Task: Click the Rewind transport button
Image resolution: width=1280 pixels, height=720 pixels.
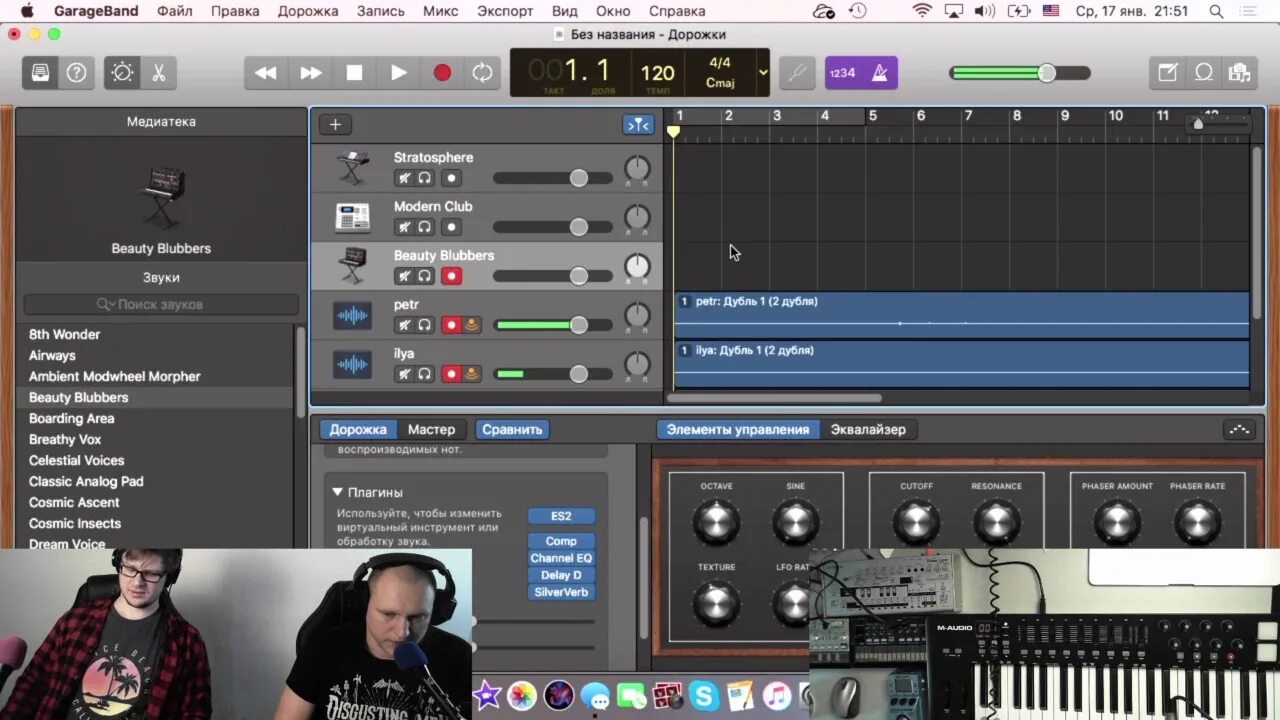Action: (266, 73)
